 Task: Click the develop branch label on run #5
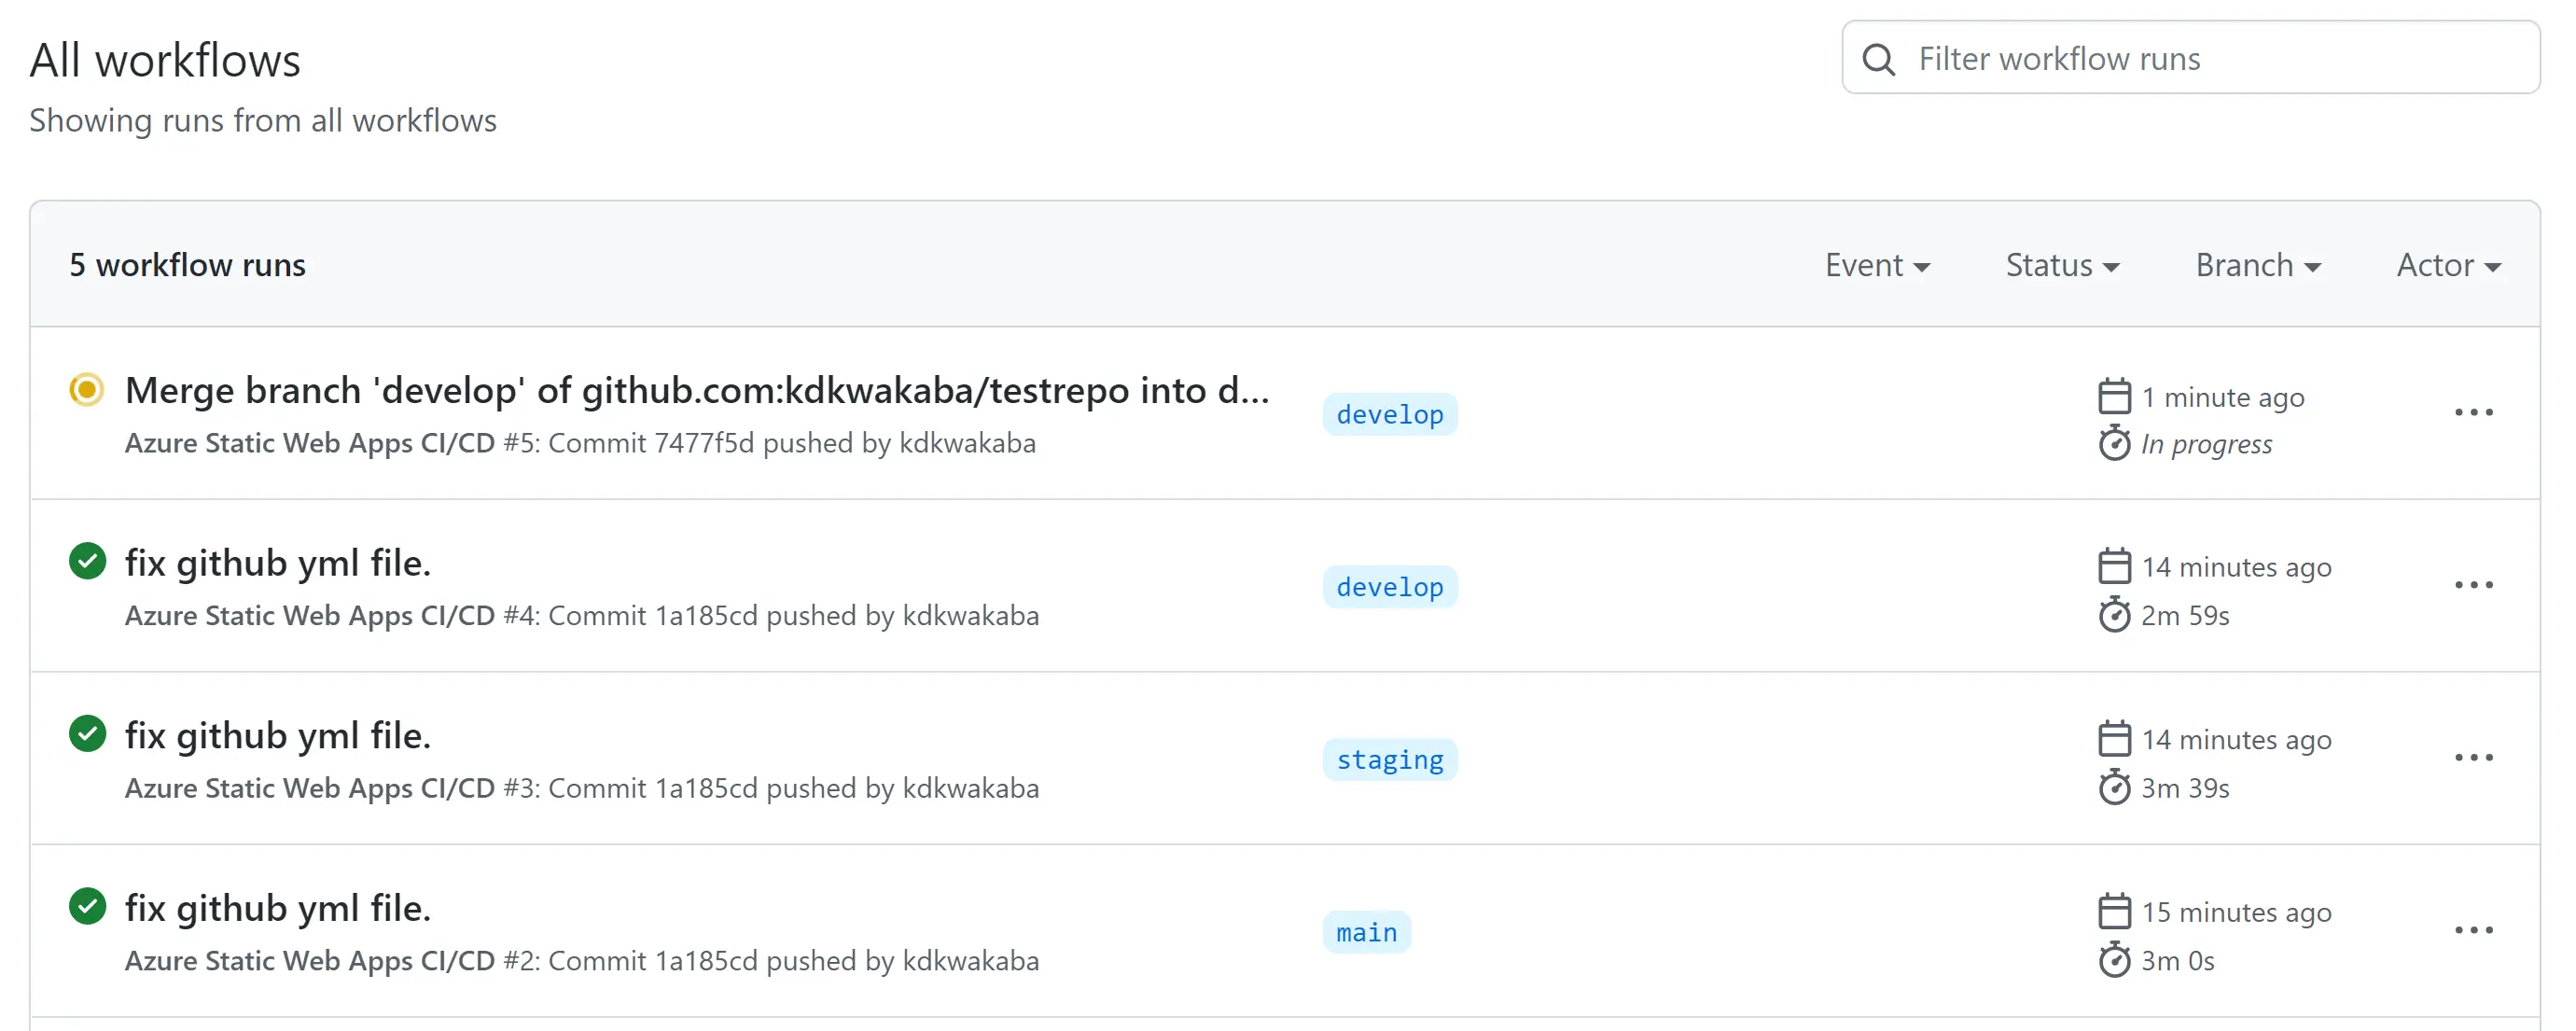pos(1389,414)
